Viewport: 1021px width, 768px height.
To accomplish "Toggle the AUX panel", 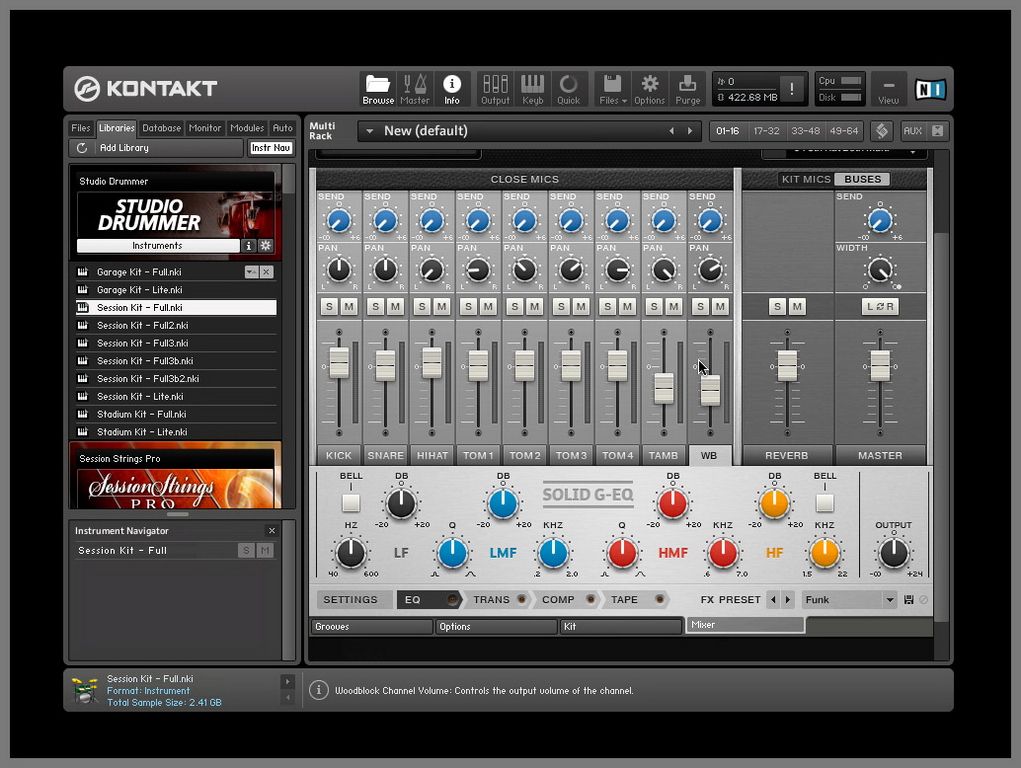I will 912,131.
